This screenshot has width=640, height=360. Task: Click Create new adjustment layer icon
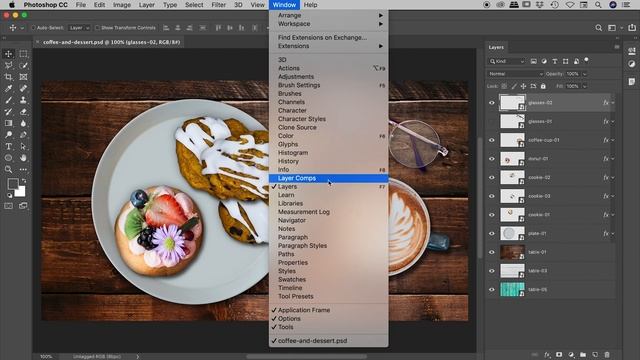571,355
